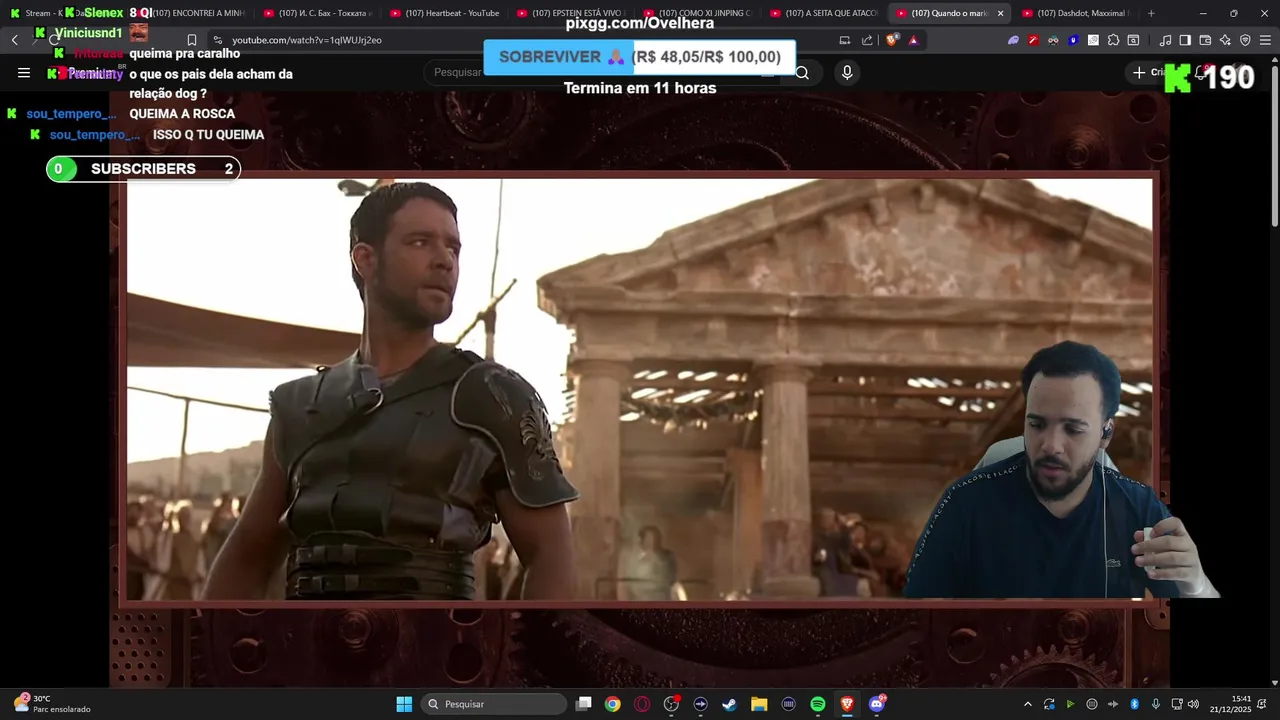This screenshot has height=720, width=1280.
Task: Toggle the browser sidebar panel icon
Action: (1185, 40)
